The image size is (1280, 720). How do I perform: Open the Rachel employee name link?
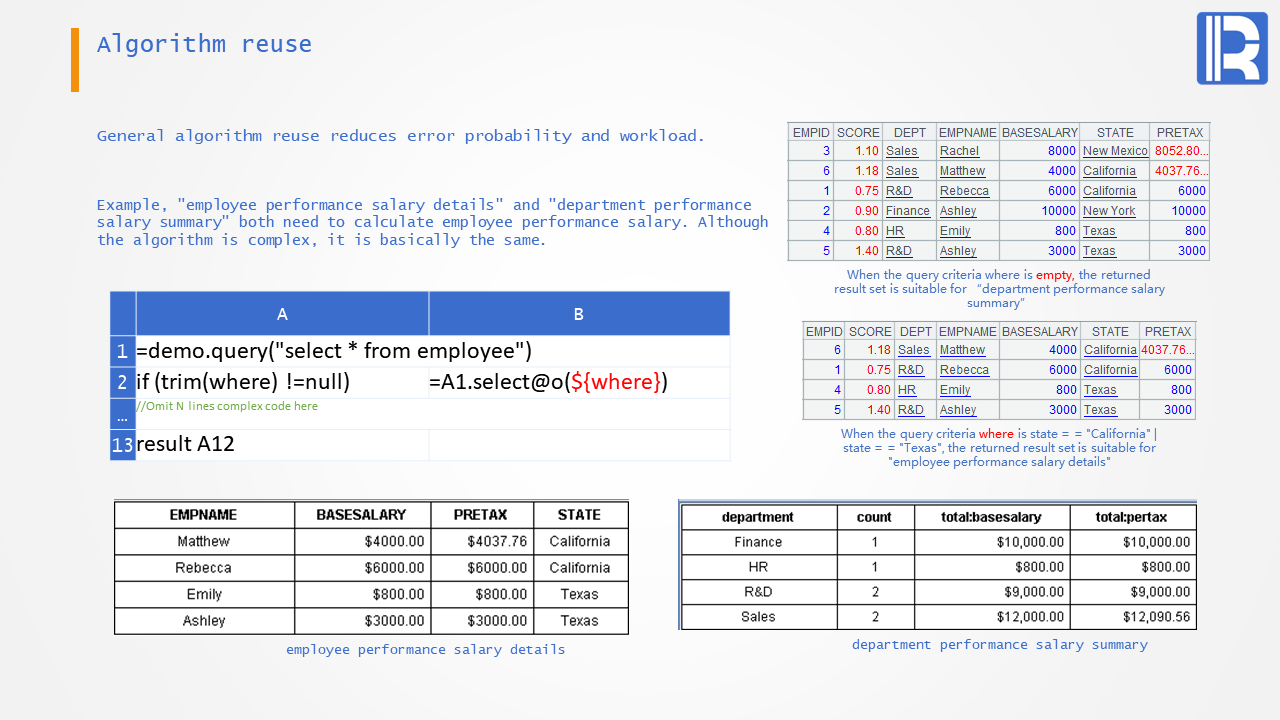coord(959,151)
